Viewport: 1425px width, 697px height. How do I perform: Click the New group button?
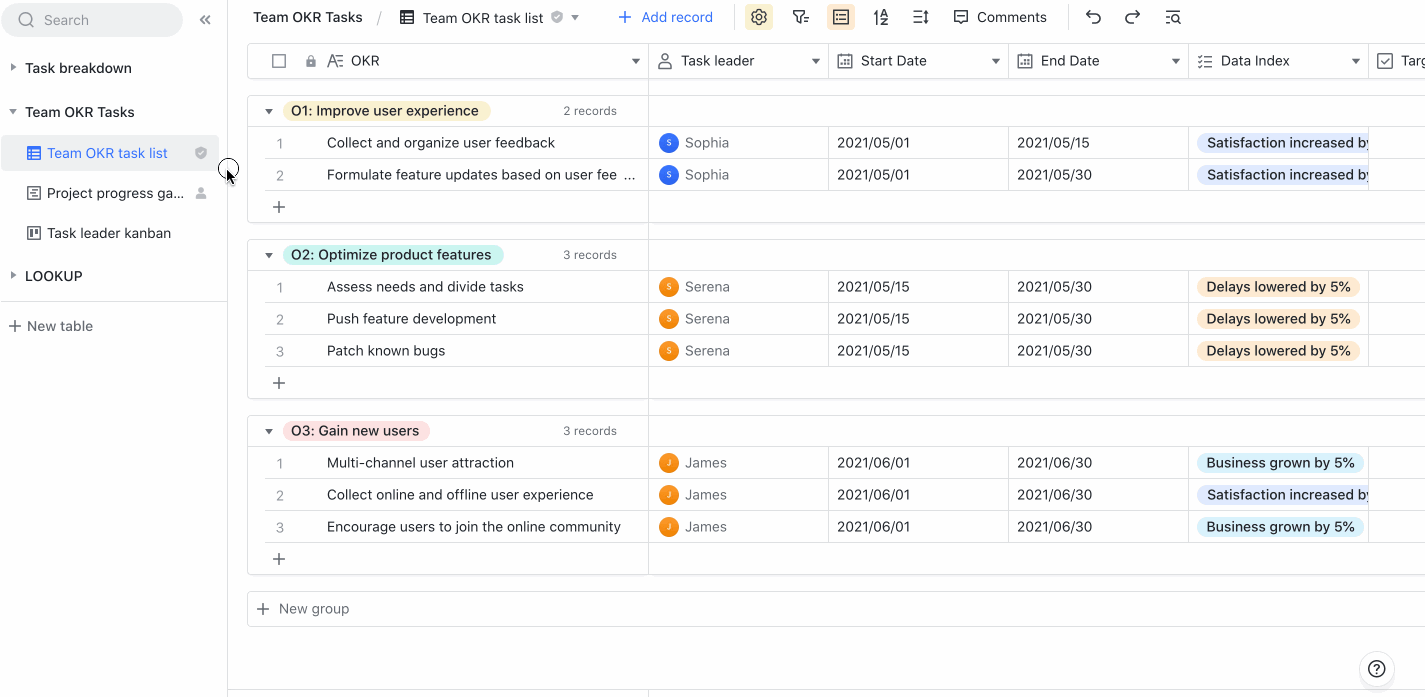[x=302, y=608]
